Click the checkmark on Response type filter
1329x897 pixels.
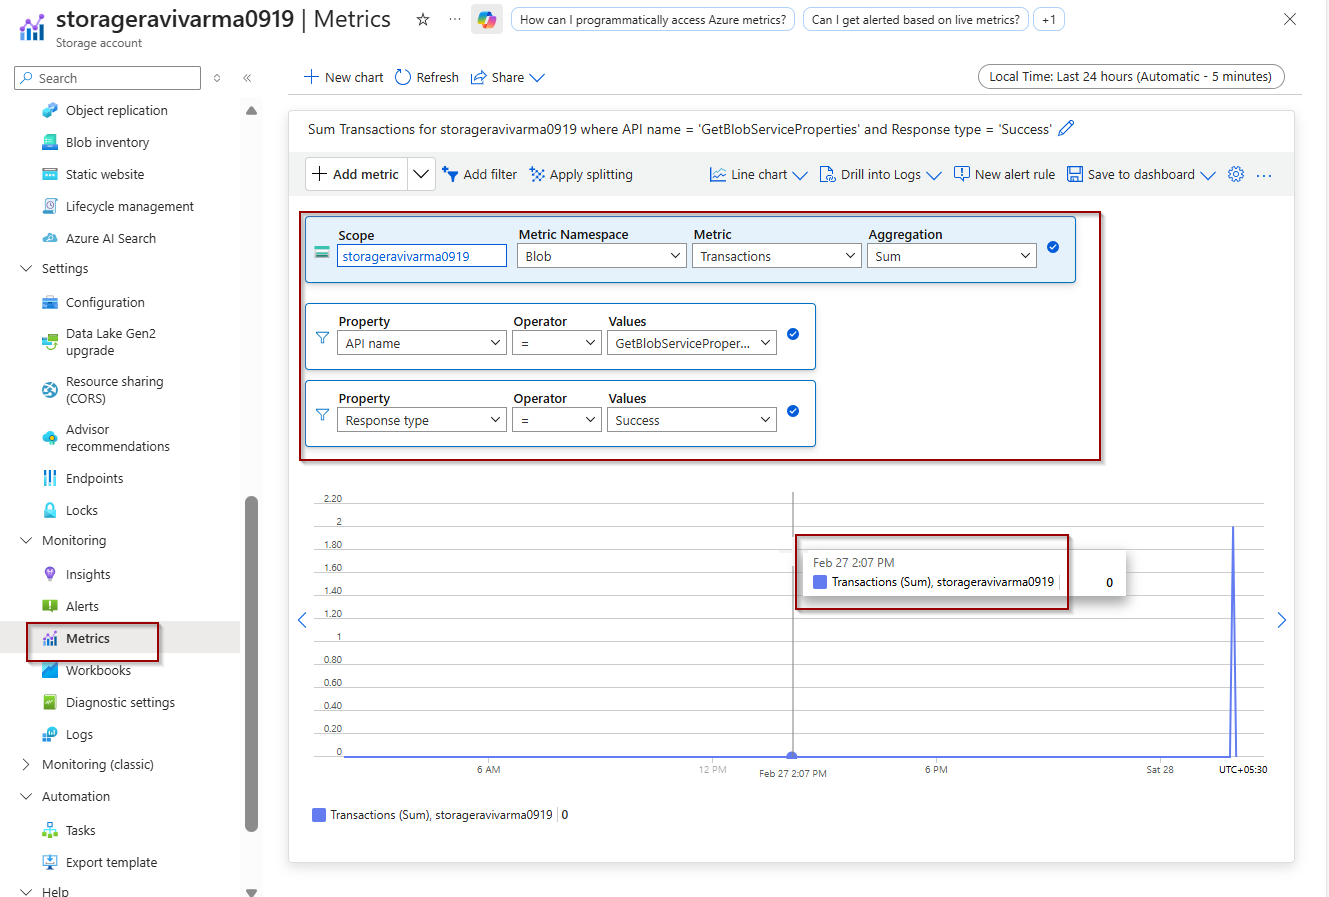coord(793,411)
